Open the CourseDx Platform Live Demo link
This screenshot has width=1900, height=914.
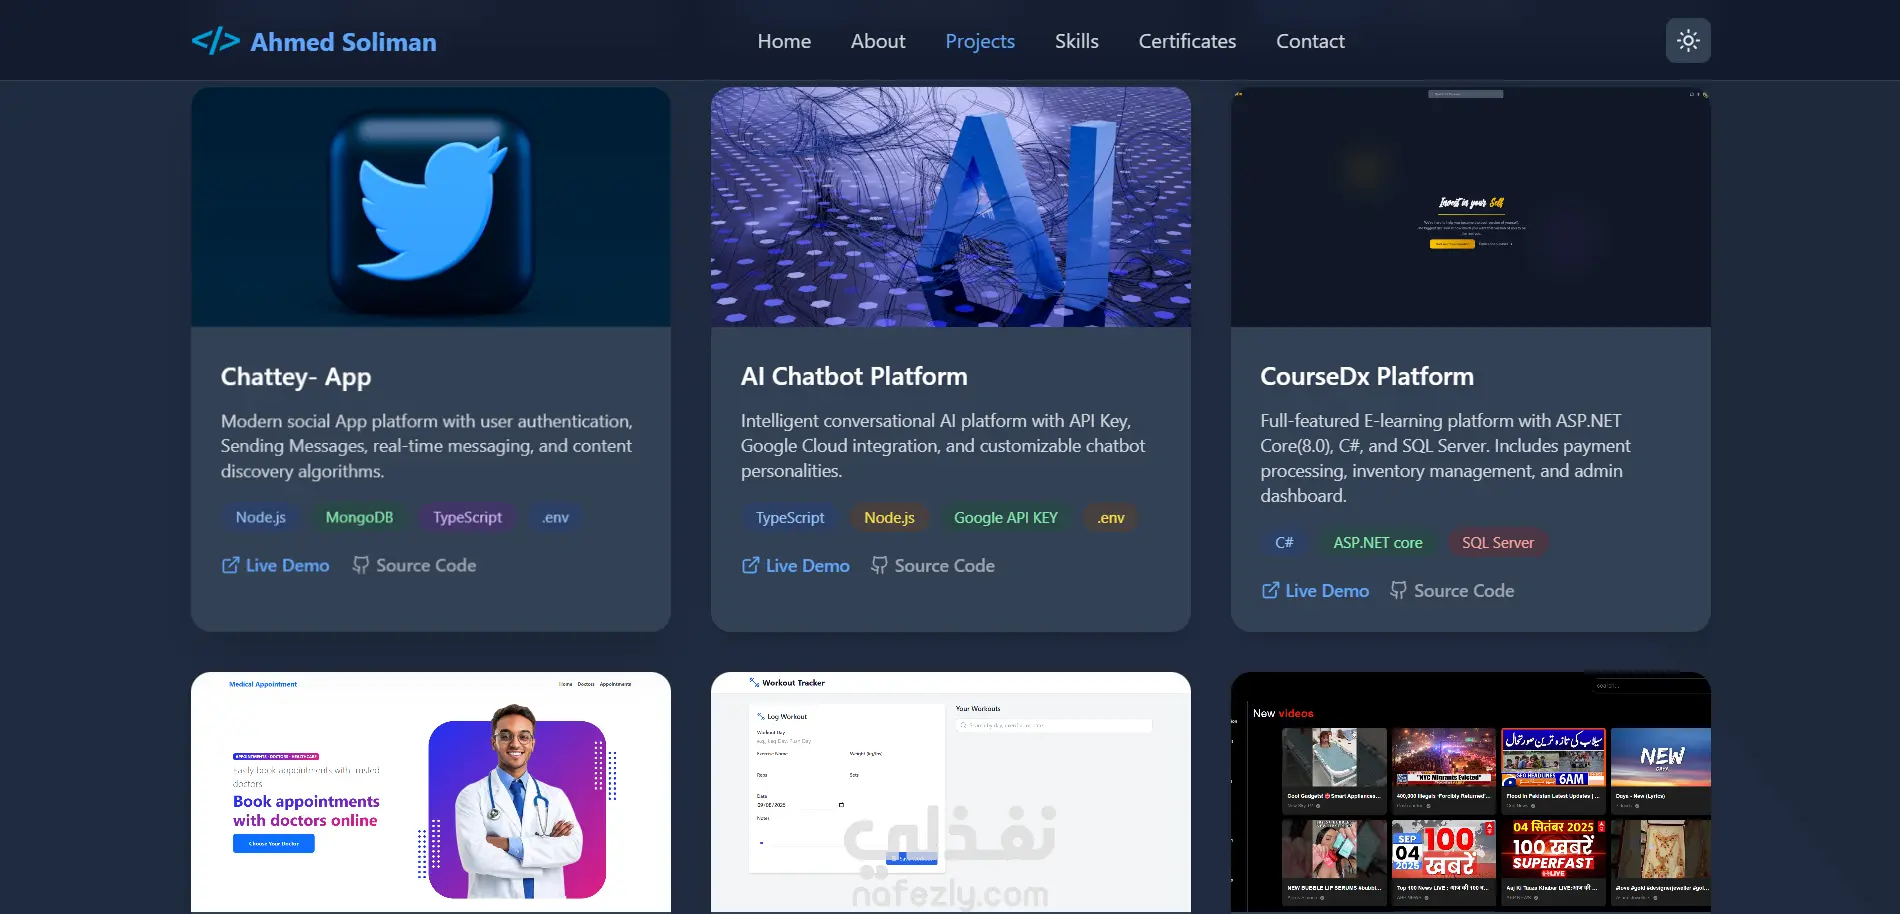coord(1315,590)
